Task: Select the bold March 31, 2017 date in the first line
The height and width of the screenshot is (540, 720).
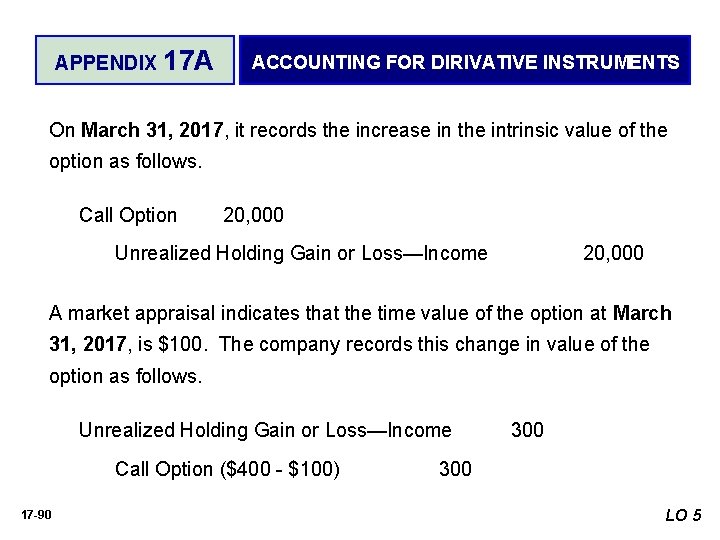Action: 152,130
